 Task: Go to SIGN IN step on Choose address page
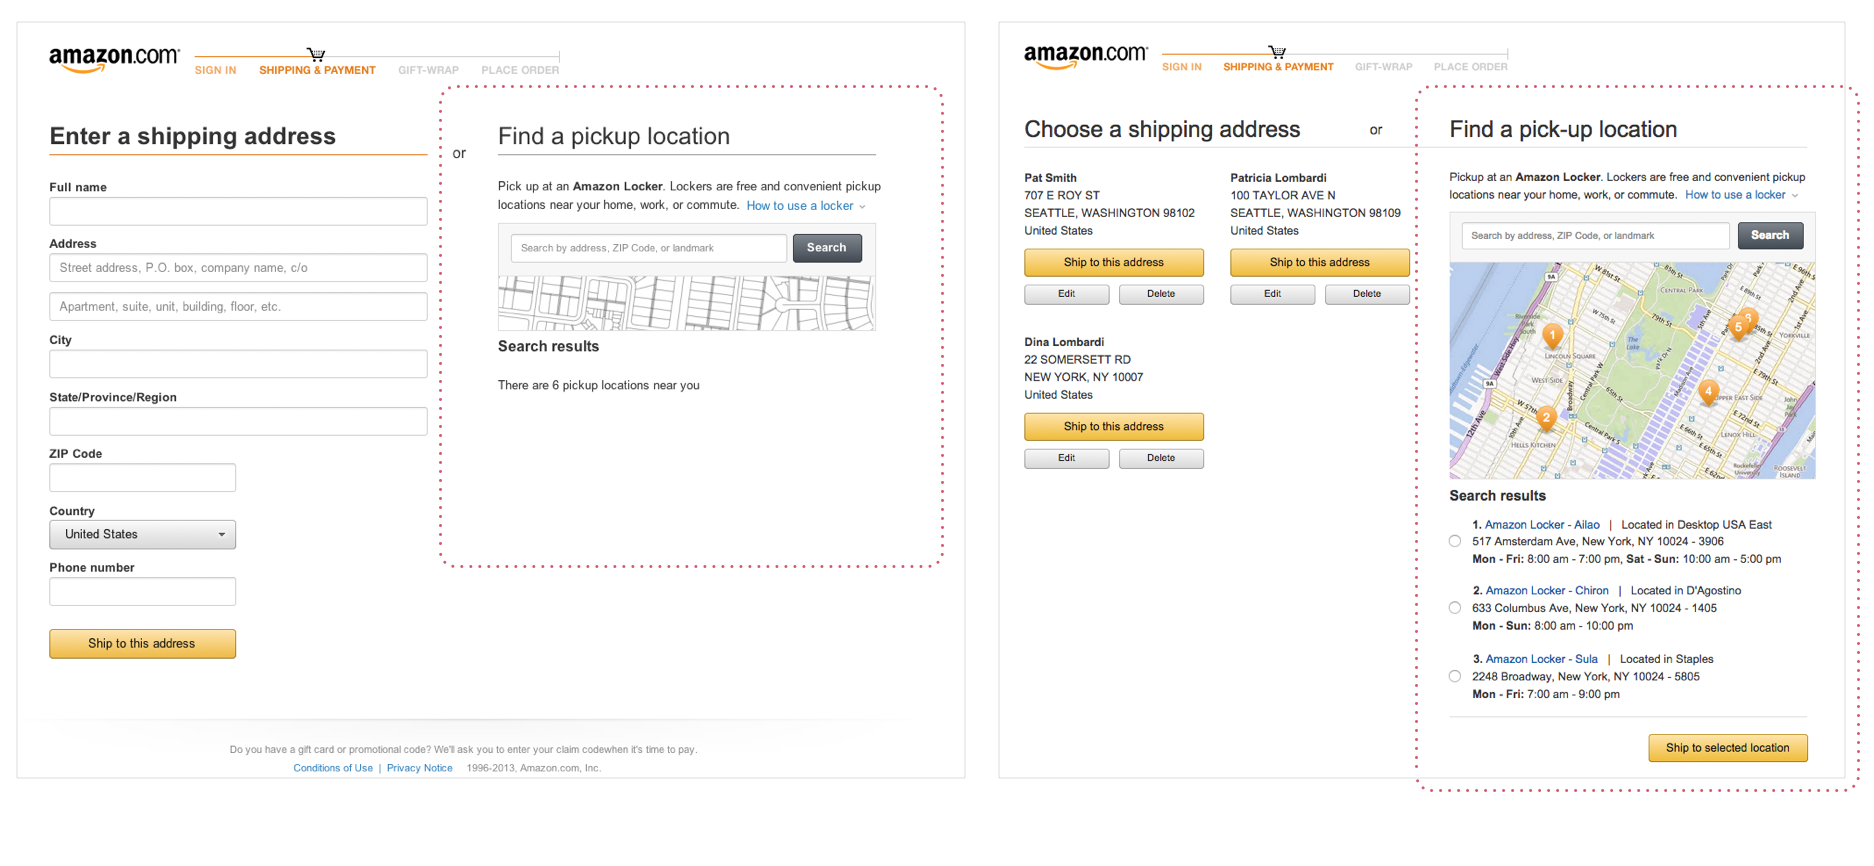point(1182,67)
